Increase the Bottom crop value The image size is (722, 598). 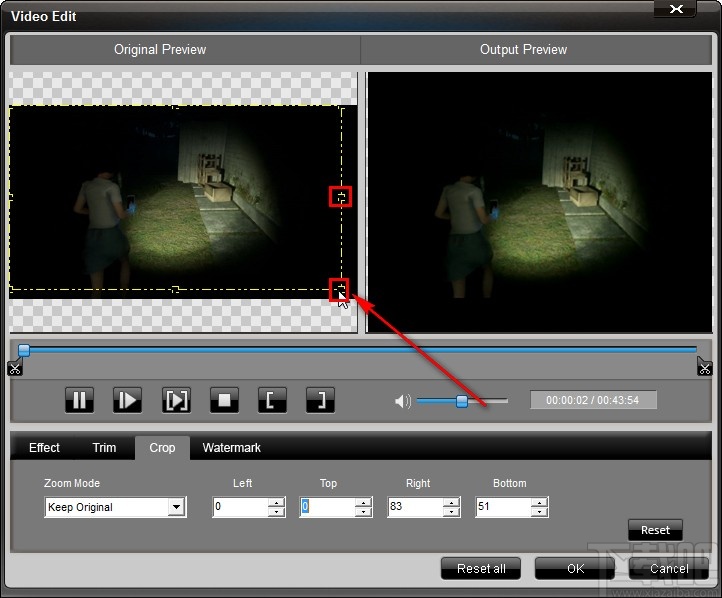click(539, 502)
